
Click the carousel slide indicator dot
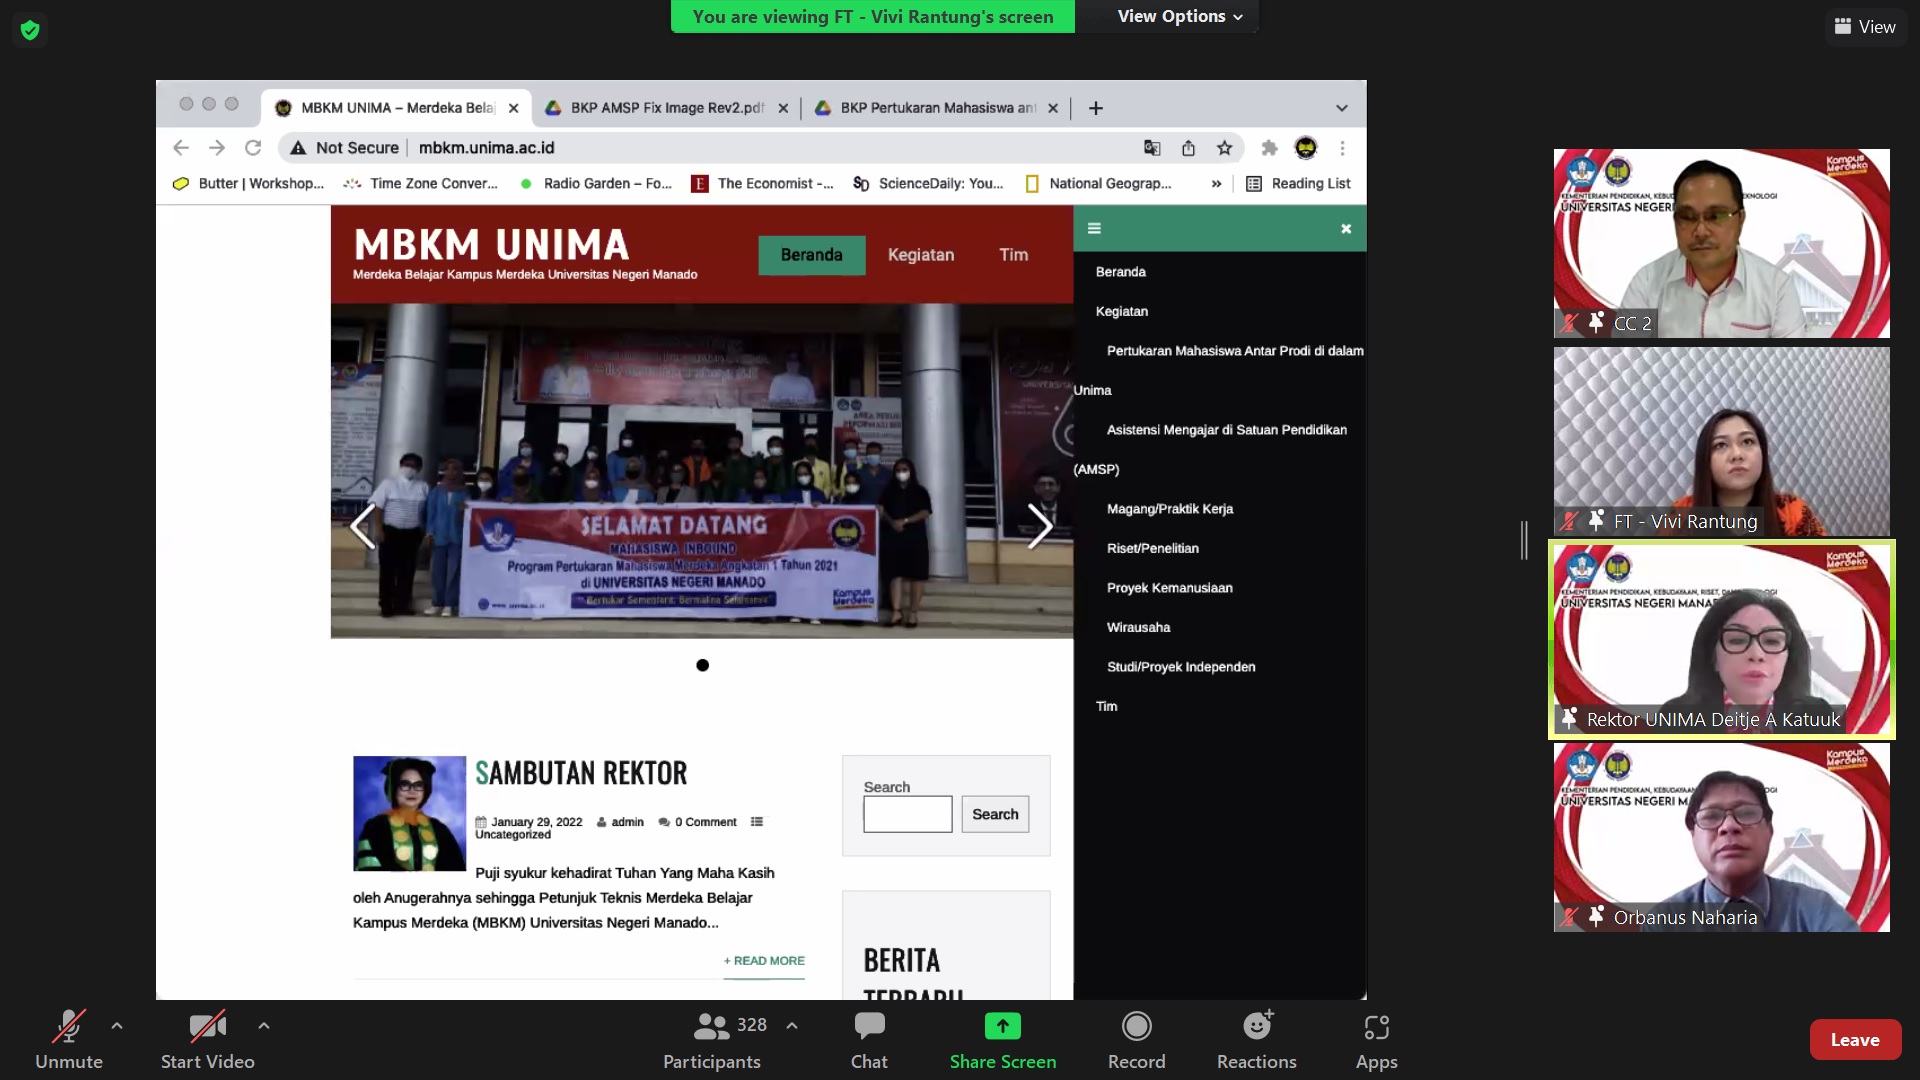[703, 665]
